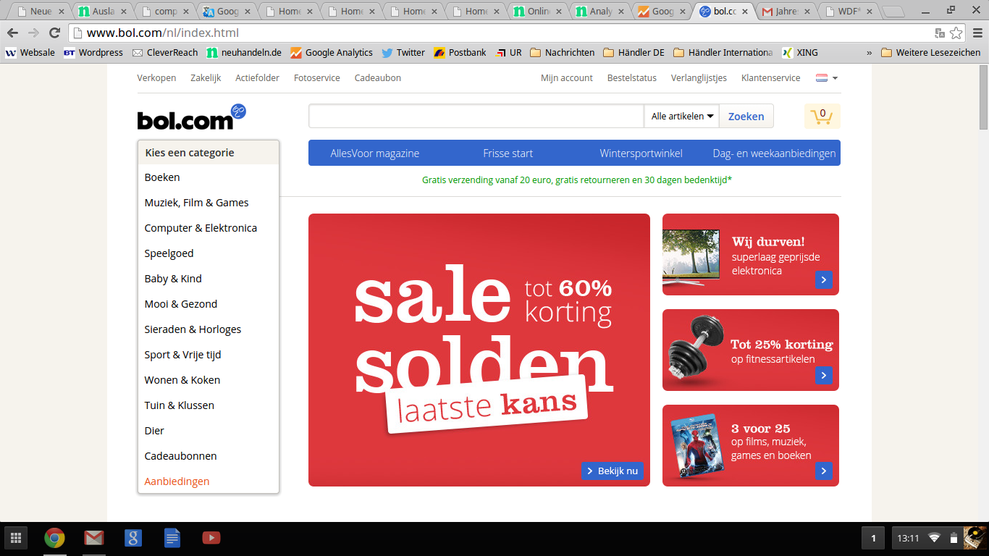This screenshot has height=556, width=989.
Task: Open Dag- en weekaanbiedingen
Action: point(774,153)
